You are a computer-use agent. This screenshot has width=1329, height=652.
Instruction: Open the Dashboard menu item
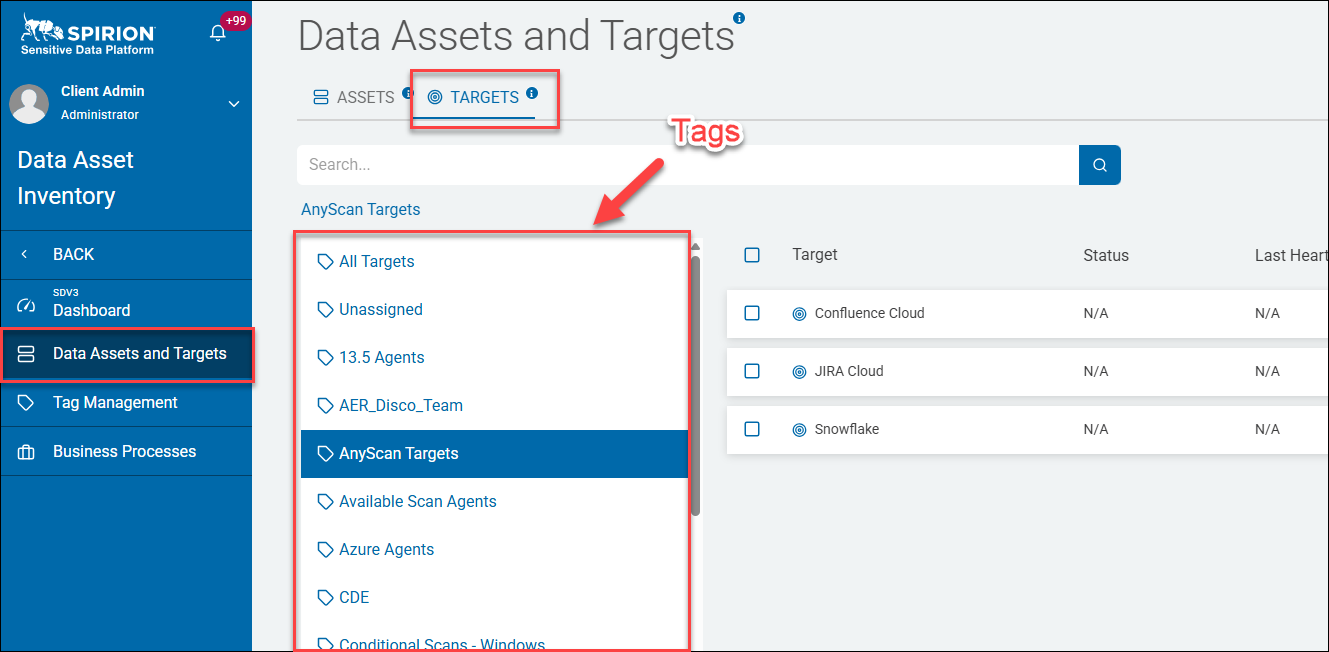coord(126,304)
